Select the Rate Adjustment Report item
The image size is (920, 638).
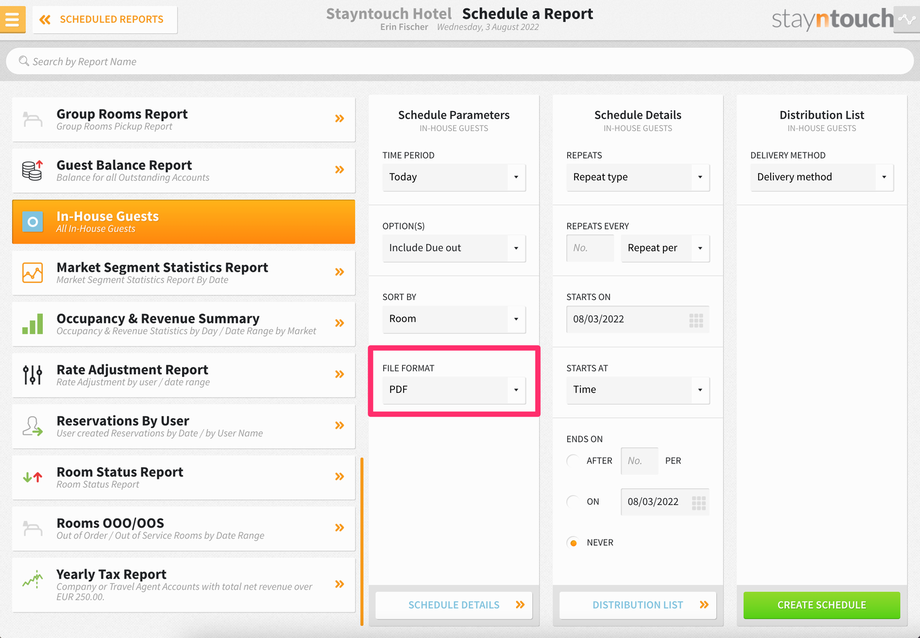tap(183, 375)
